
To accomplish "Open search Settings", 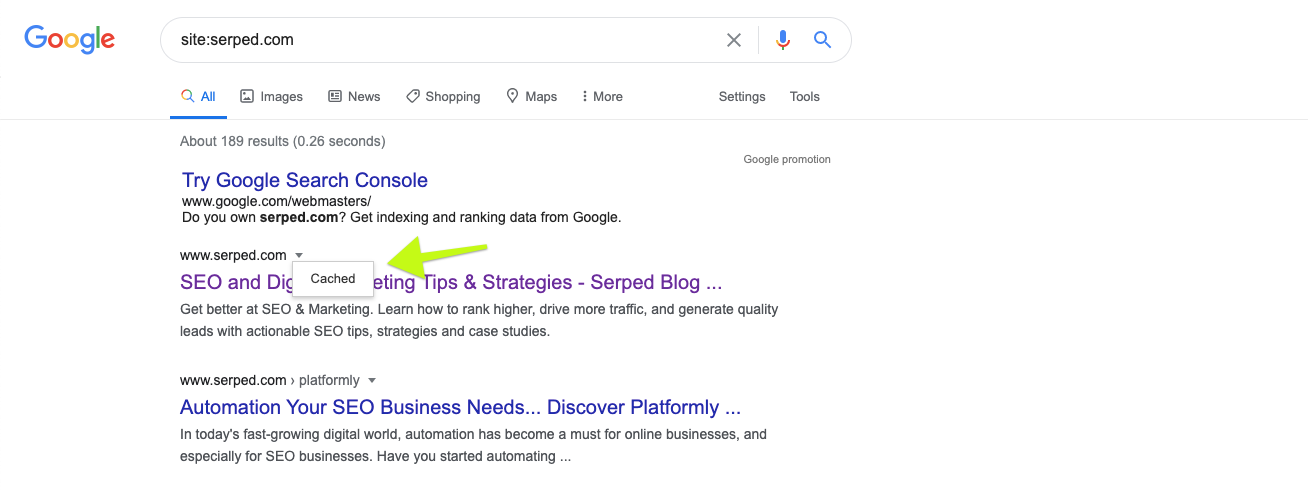I will [742, 97].
